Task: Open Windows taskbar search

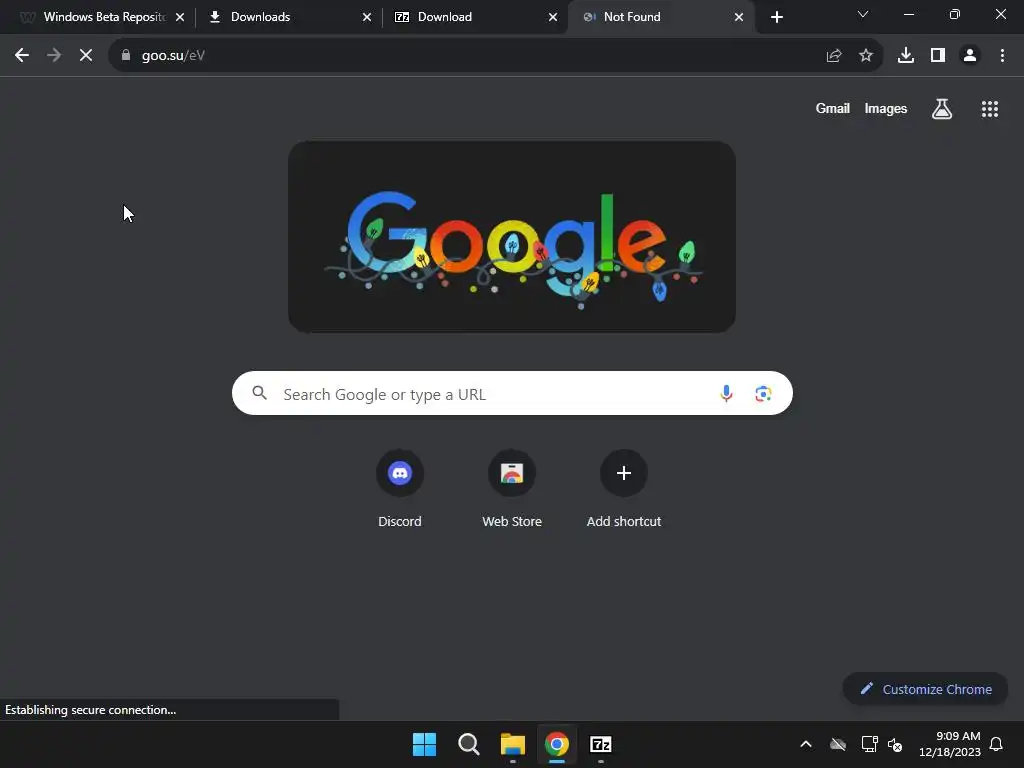Action: 468,744
